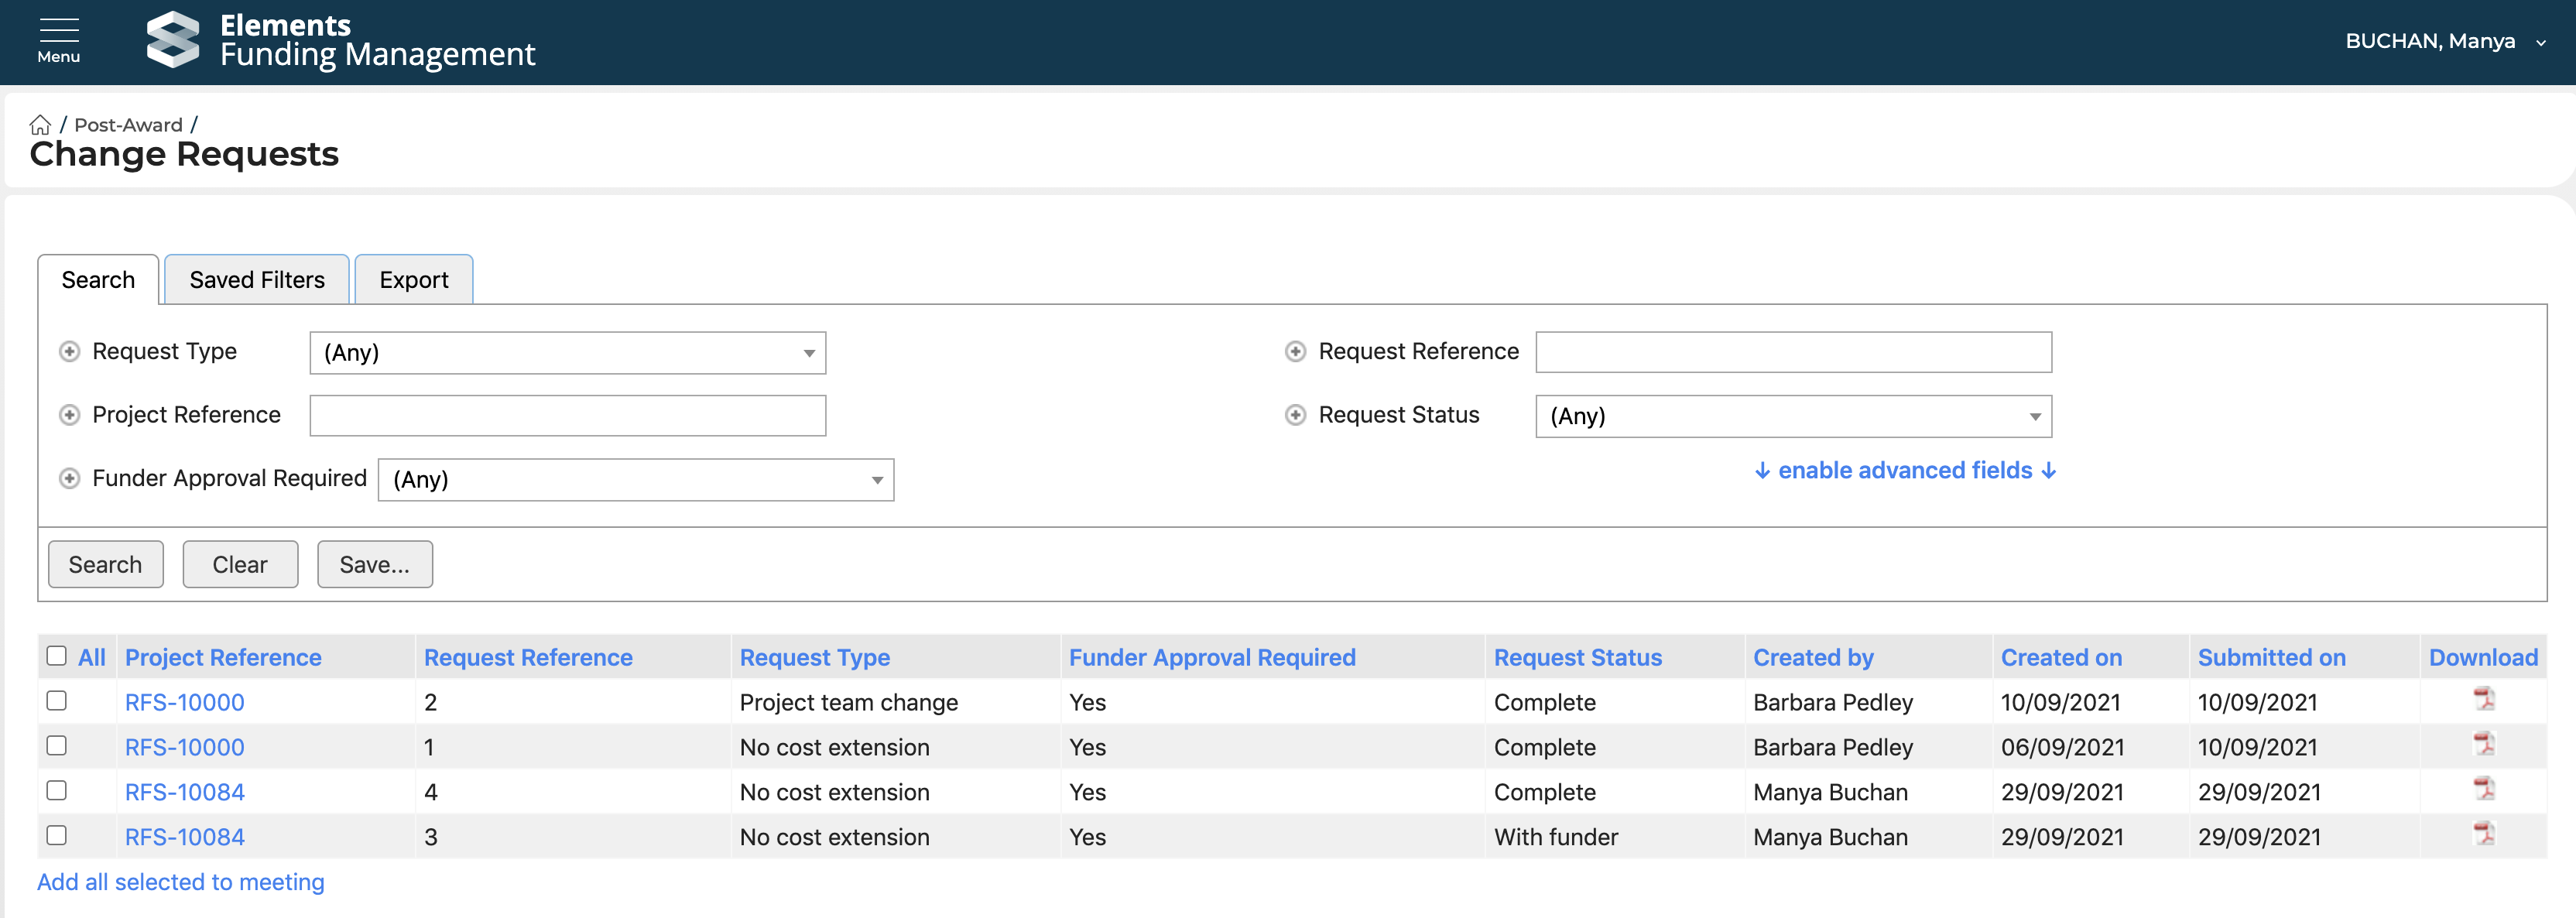Expand the Request Status dropdown
The image size is (2576, 918).
pos(1793,416)
